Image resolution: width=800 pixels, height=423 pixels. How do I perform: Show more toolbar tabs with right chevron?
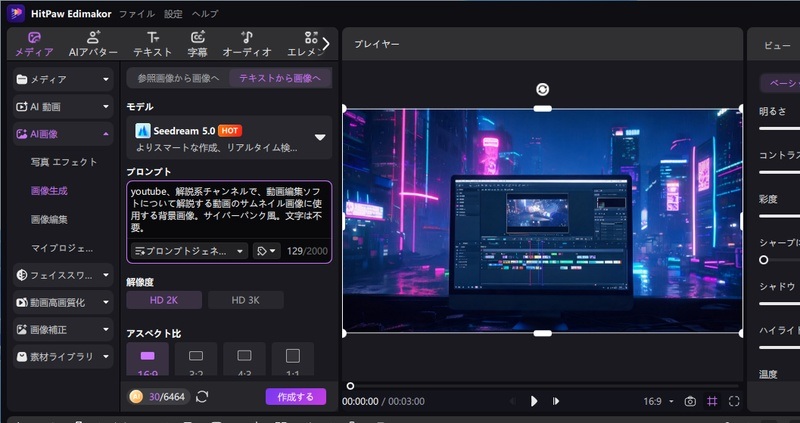326,44
